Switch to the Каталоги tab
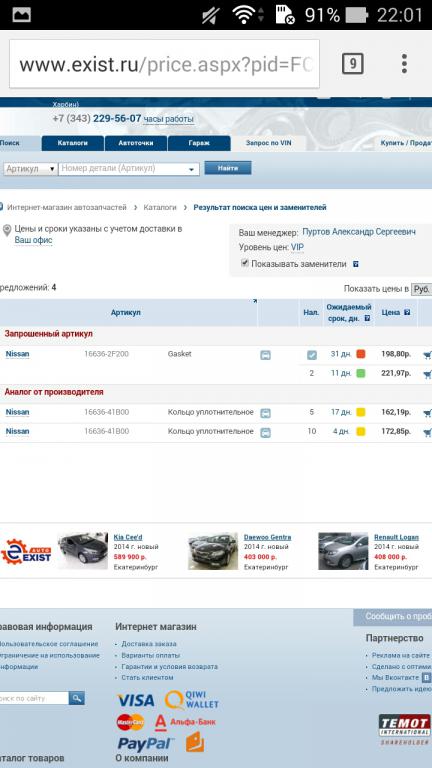 [72, 143]
